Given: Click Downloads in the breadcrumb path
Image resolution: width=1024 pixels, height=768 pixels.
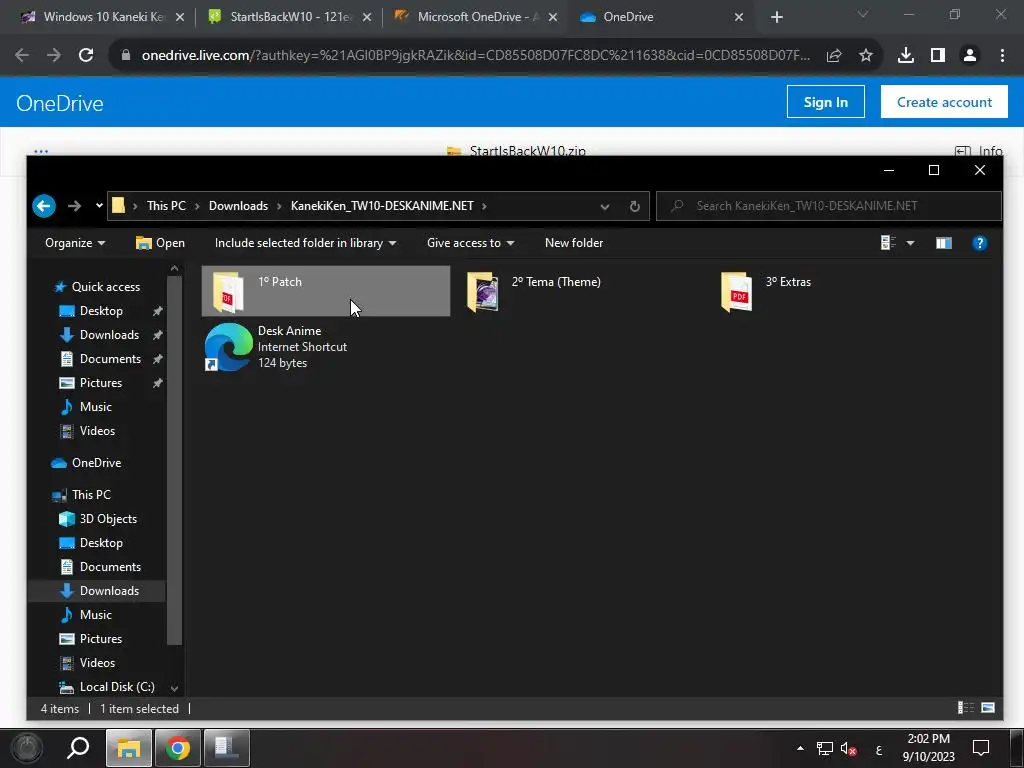Looking at the screenshot, I should 238,206.
